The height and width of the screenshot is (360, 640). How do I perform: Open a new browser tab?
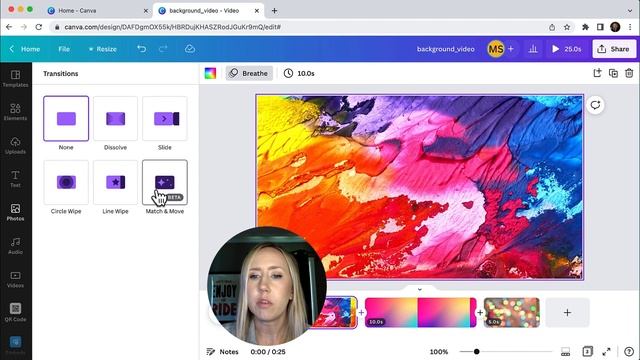tap(274, 11)
